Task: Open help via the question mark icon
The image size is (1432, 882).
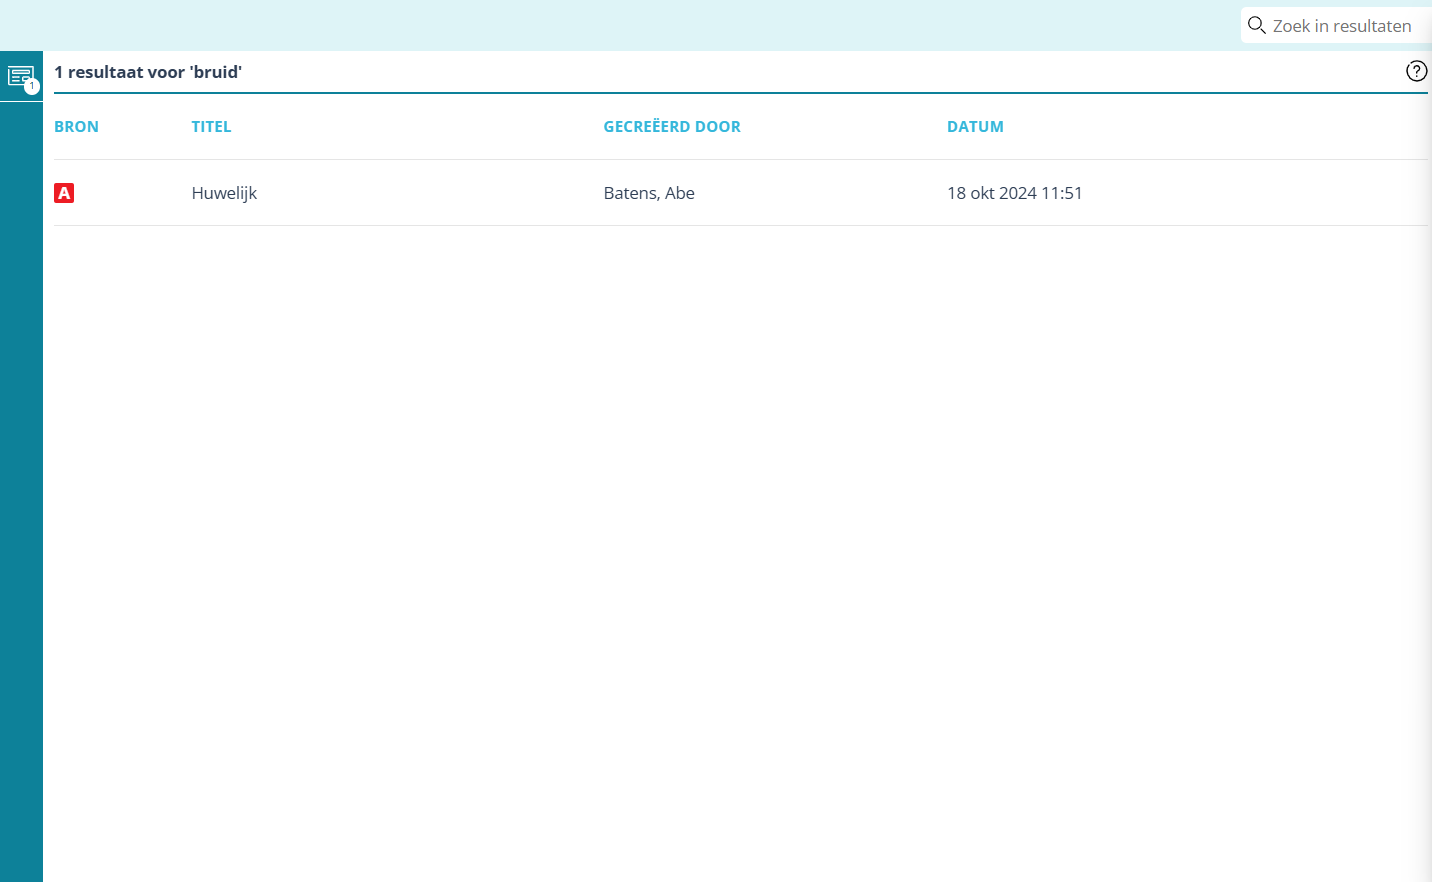Action: coord(1416,71)
